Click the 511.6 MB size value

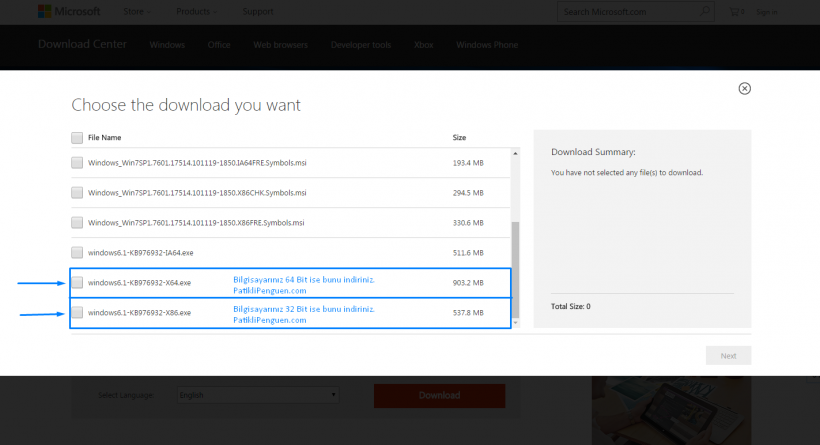(468, 253)
